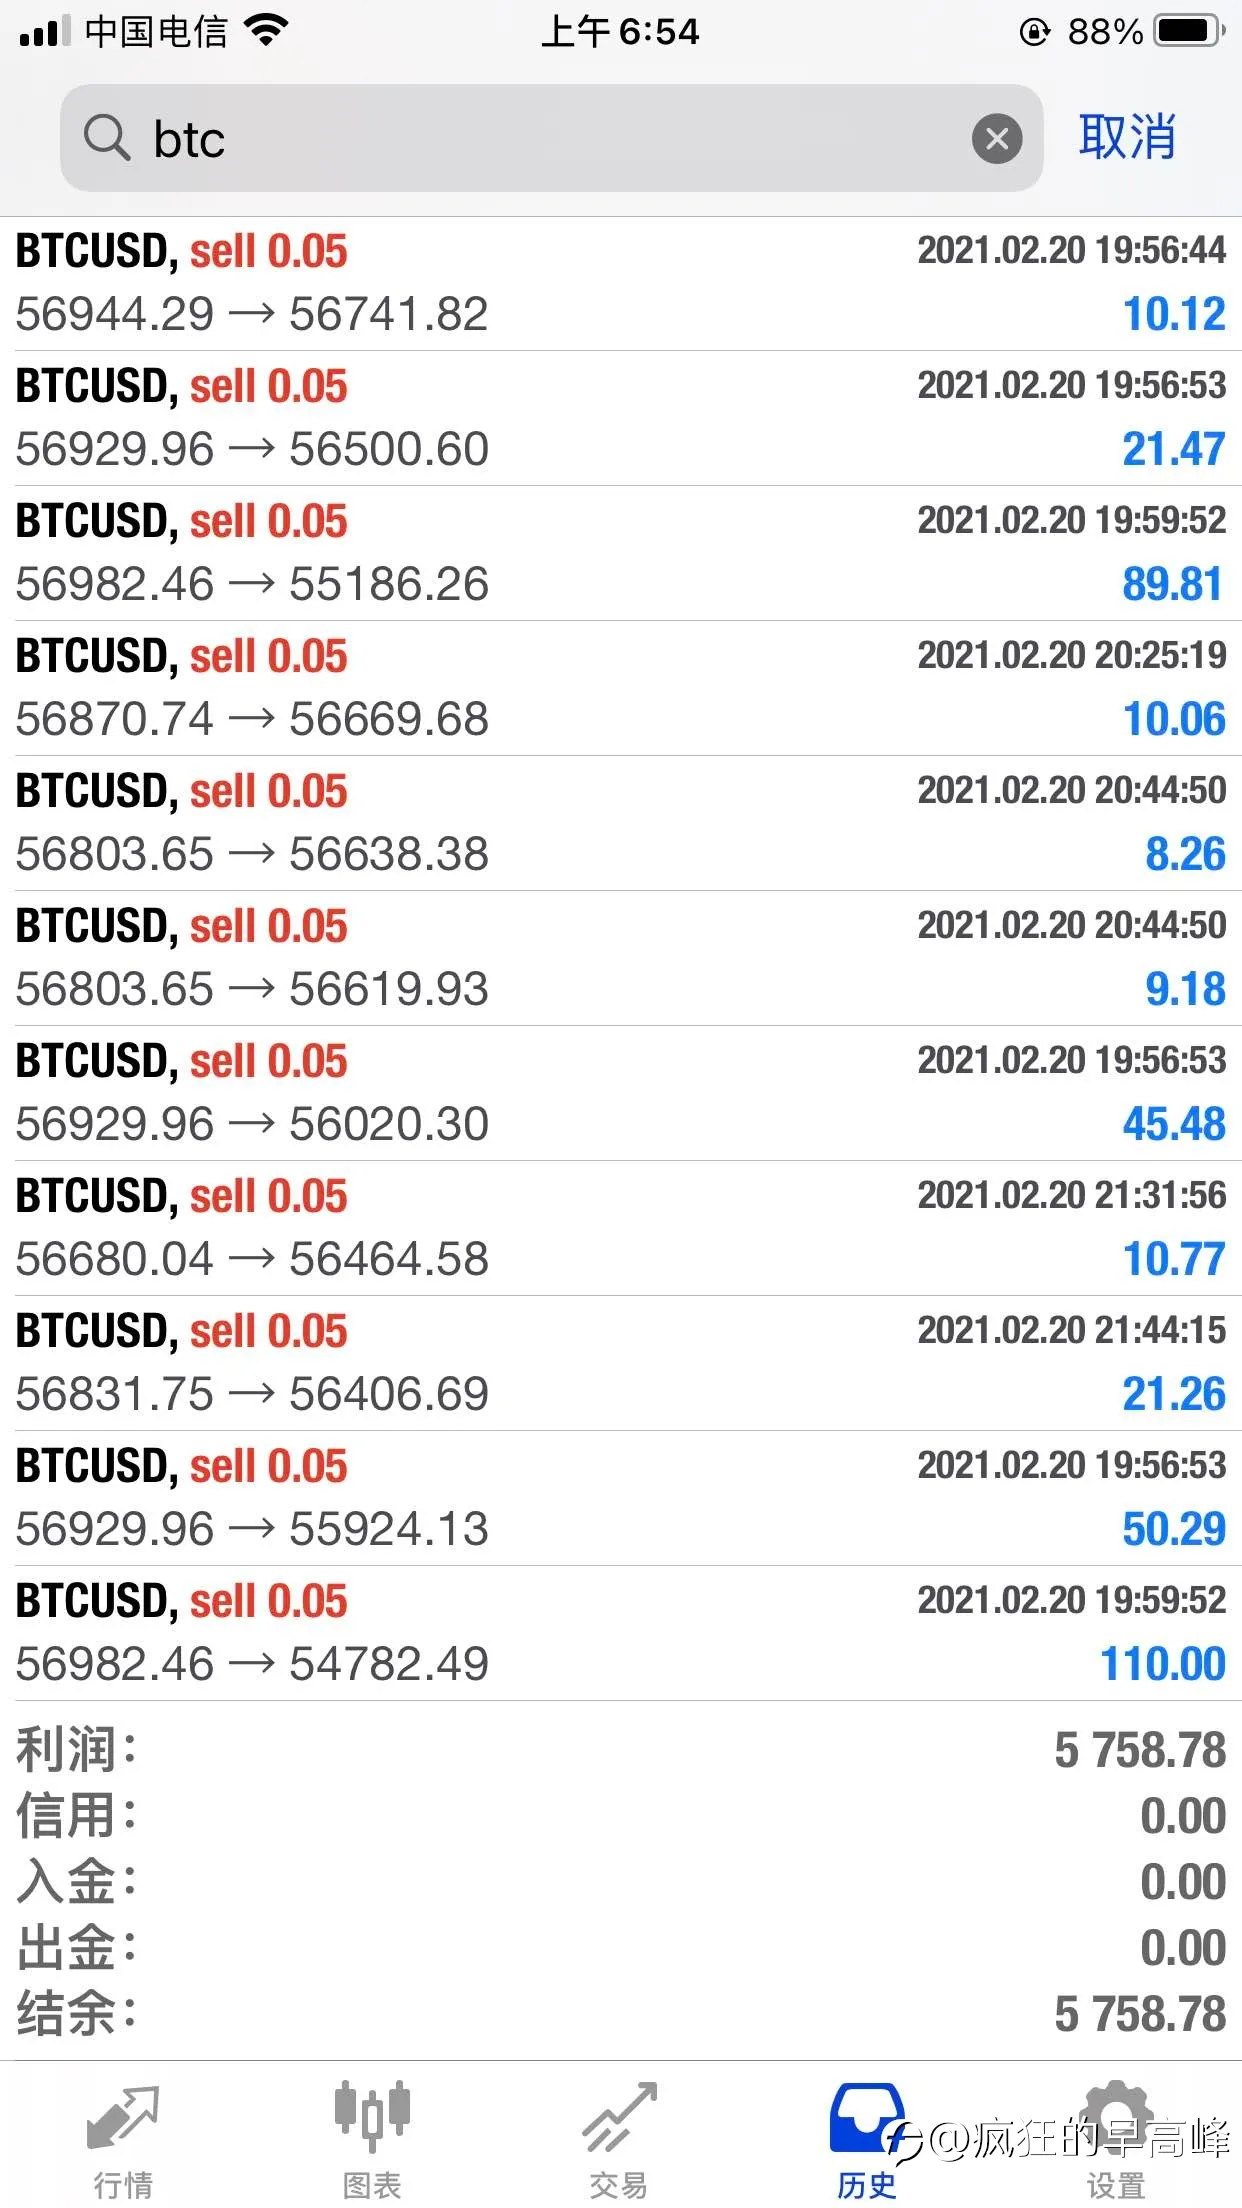Select the trade from 56870.74 to 56669.68
1242x2208 pixels.
click(x=621, y=688)
